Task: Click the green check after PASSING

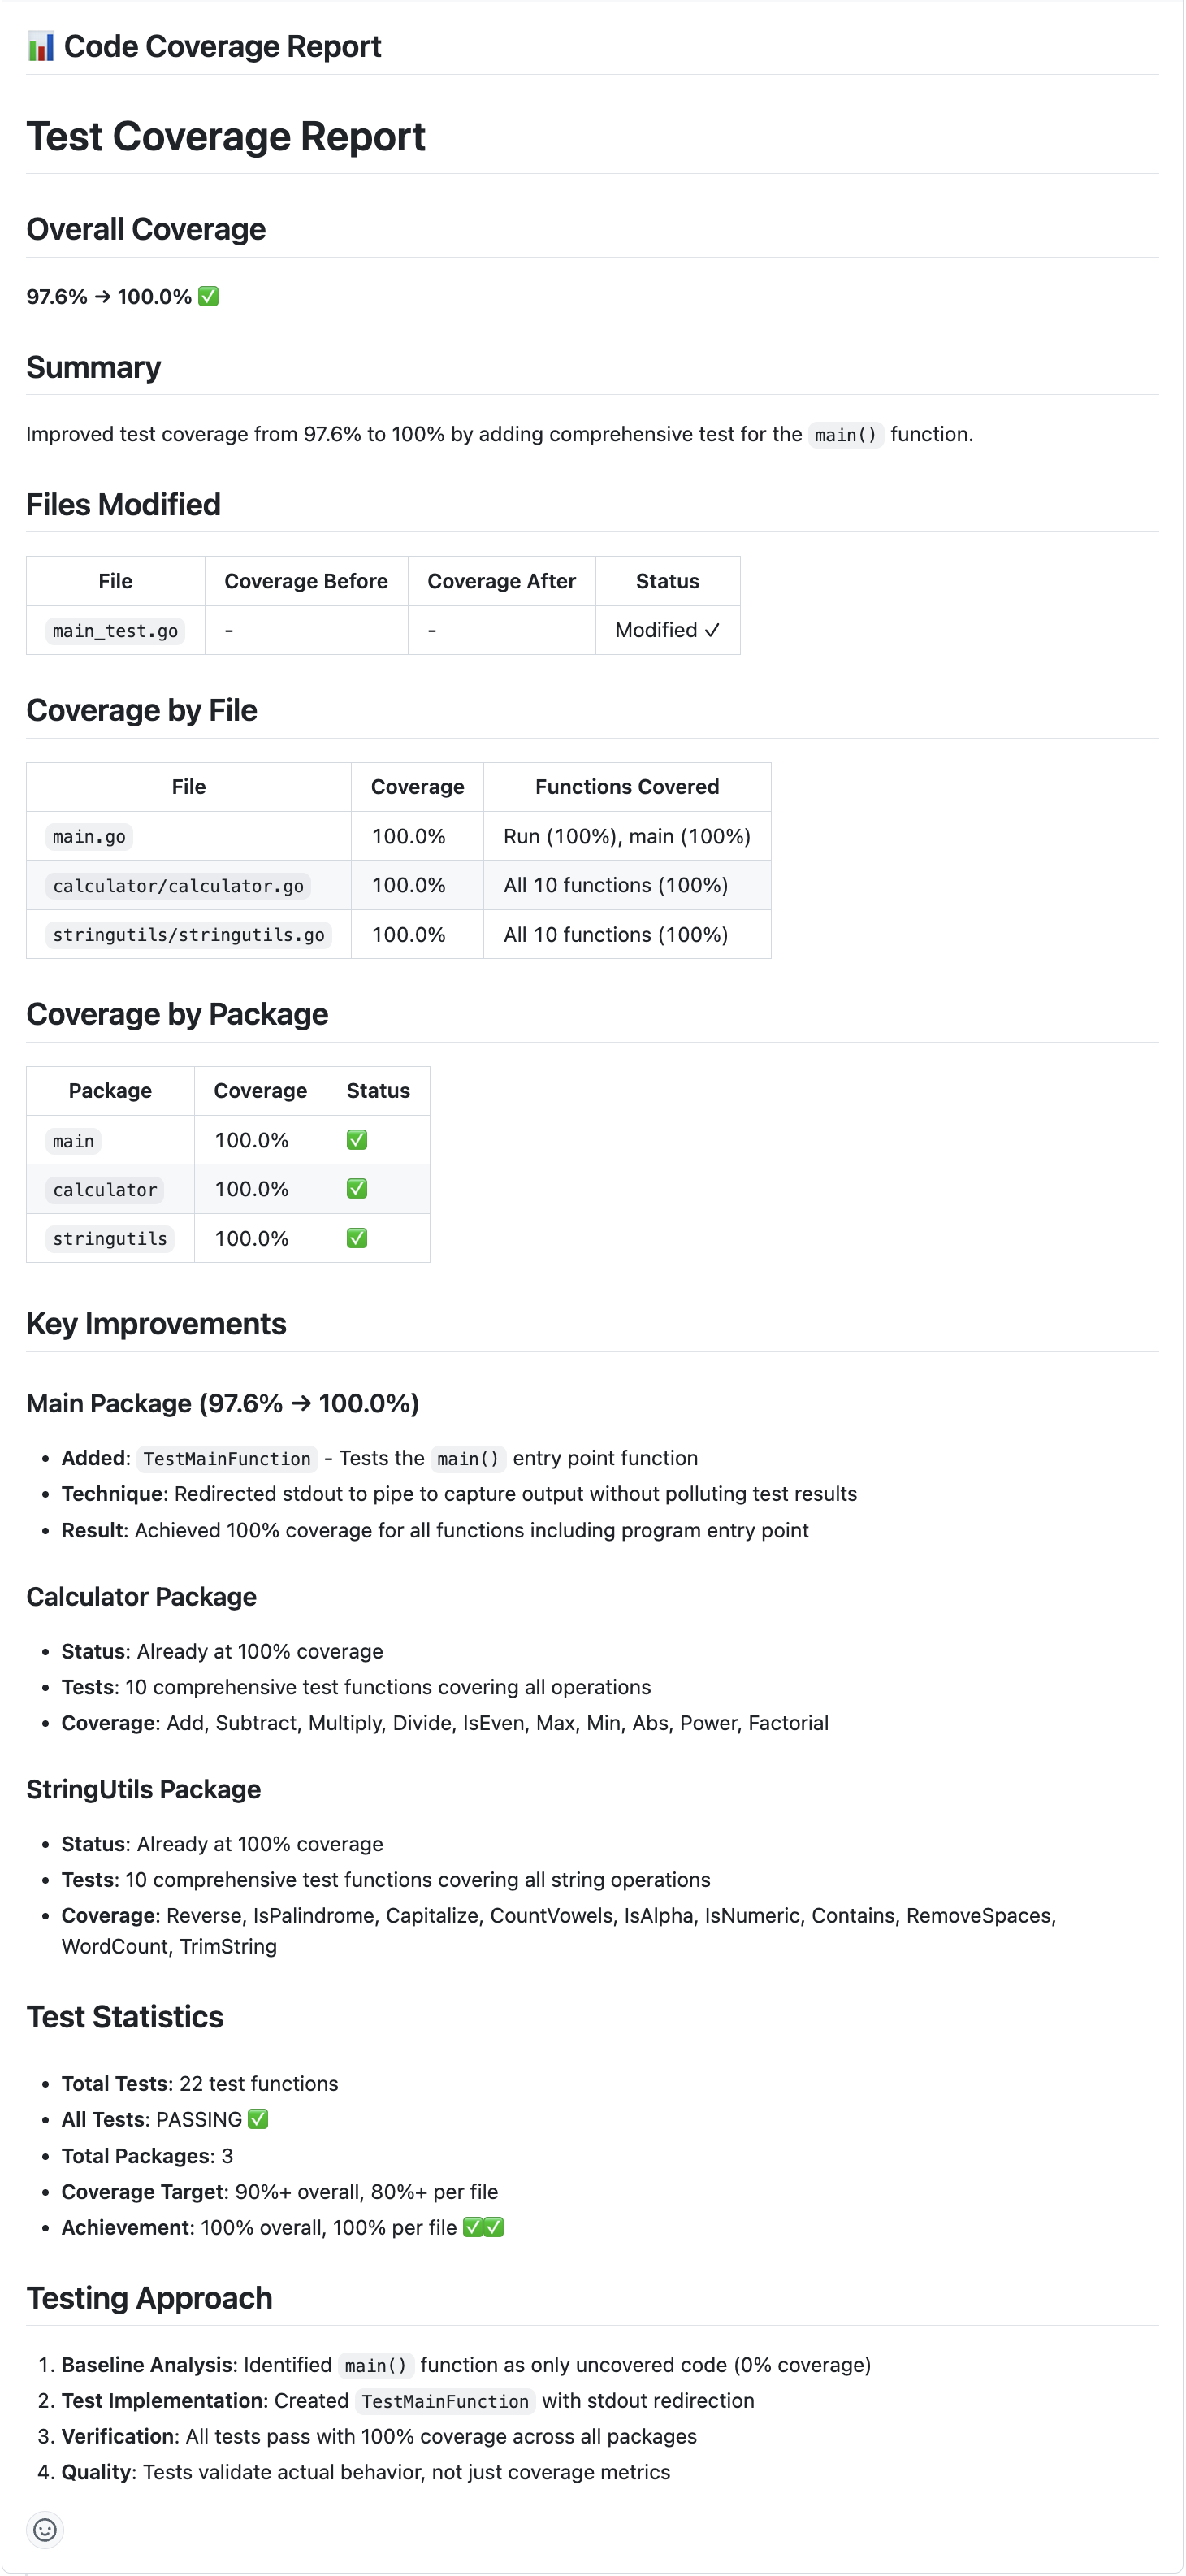Action: click(258, 2119)
